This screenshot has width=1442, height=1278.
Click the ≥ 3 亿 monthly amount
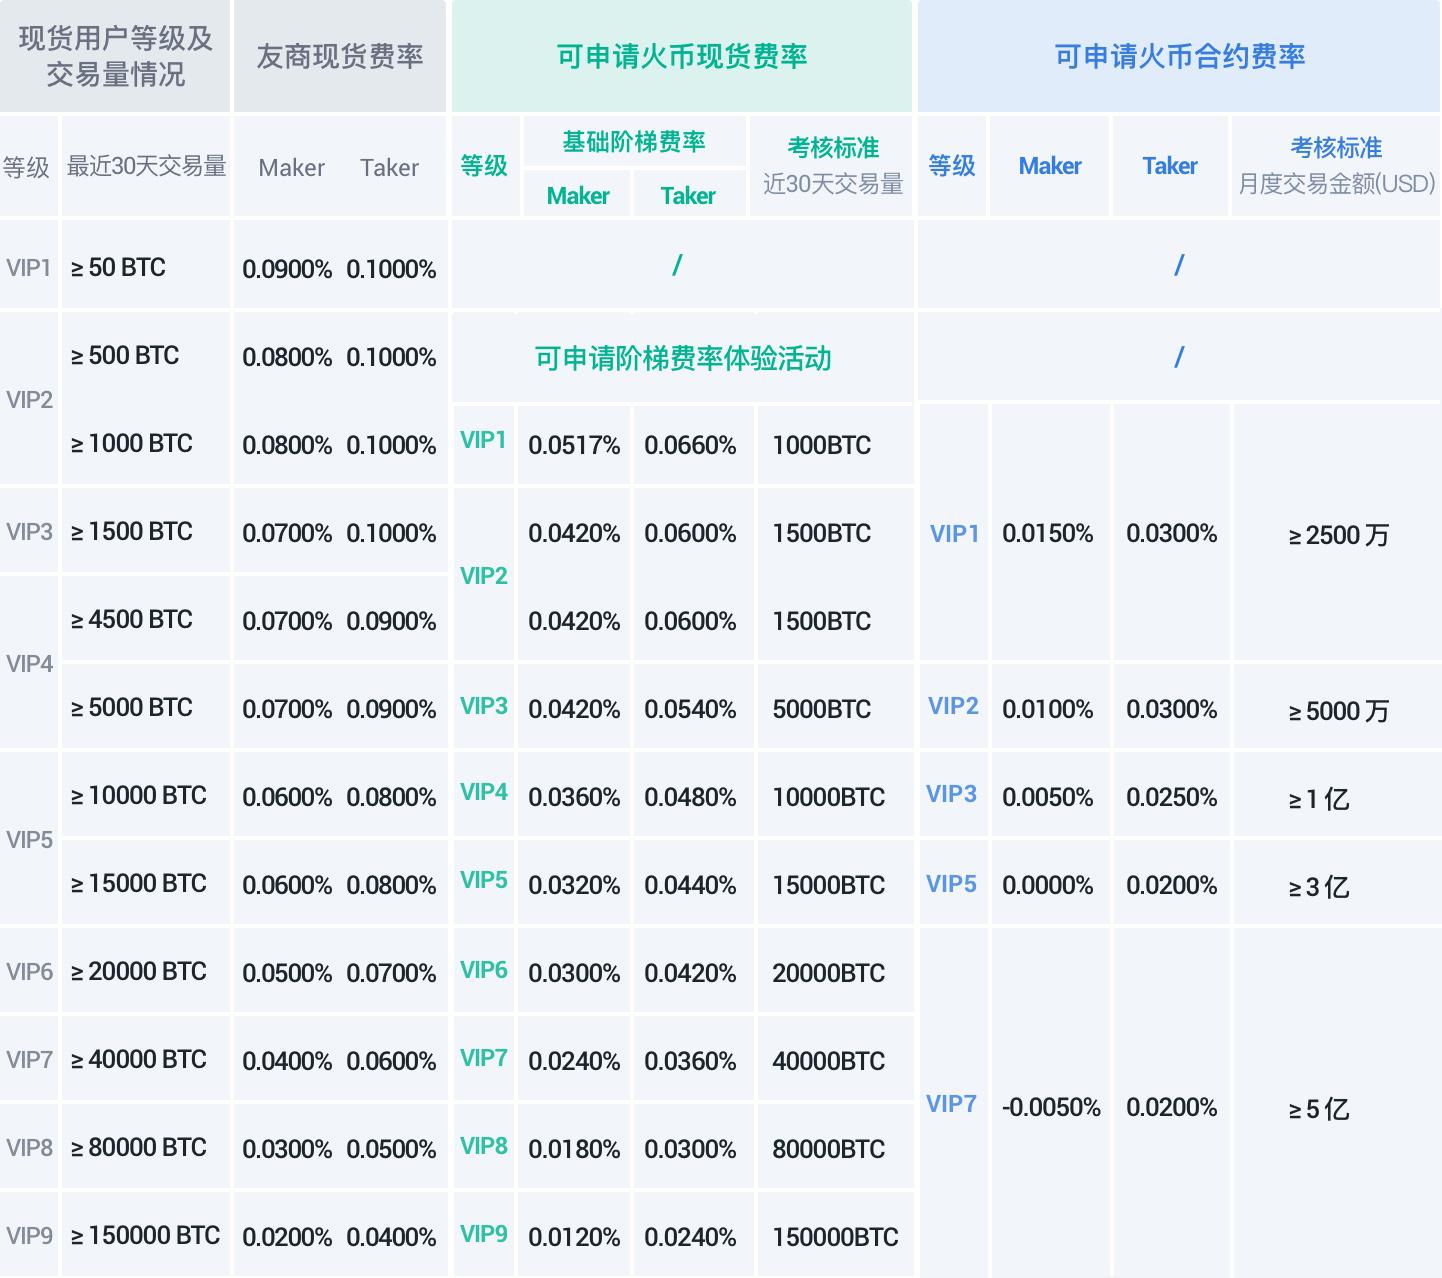[1319, 887]
